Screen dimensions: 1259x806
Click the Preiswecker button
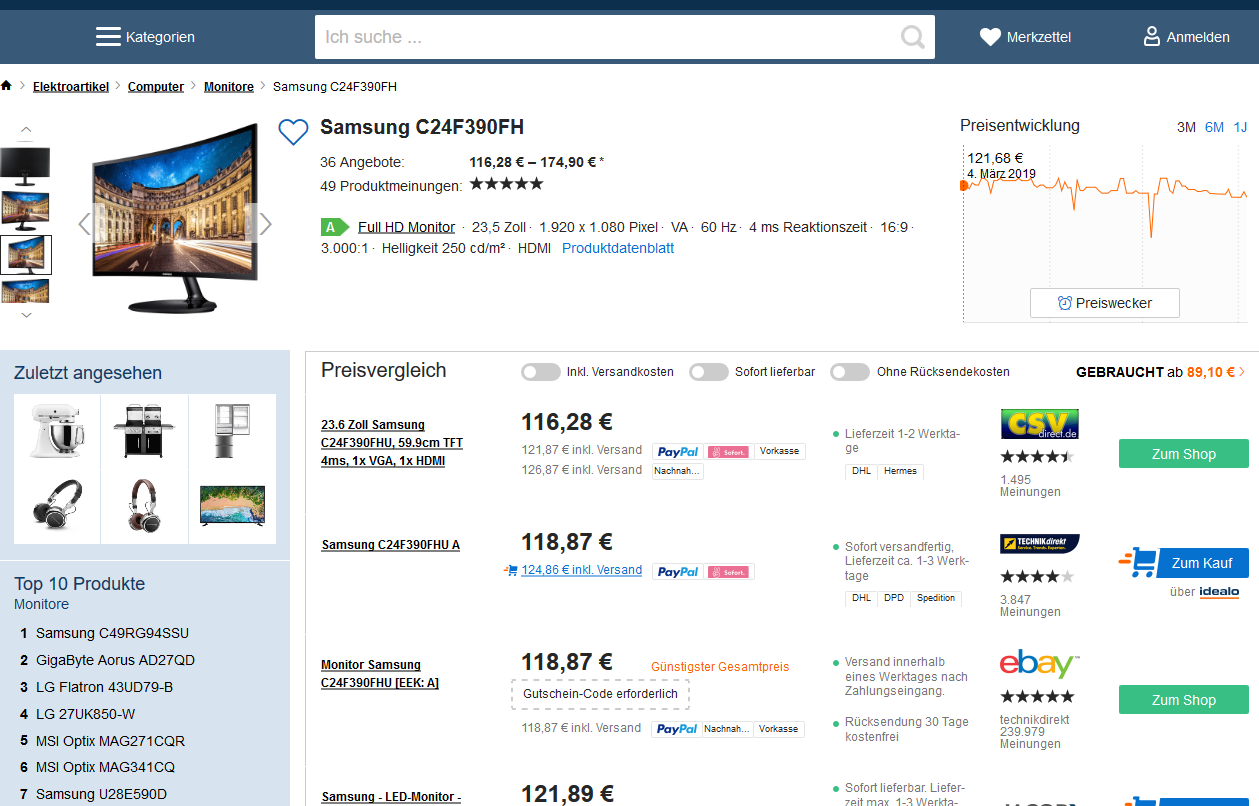(1104, 303)
